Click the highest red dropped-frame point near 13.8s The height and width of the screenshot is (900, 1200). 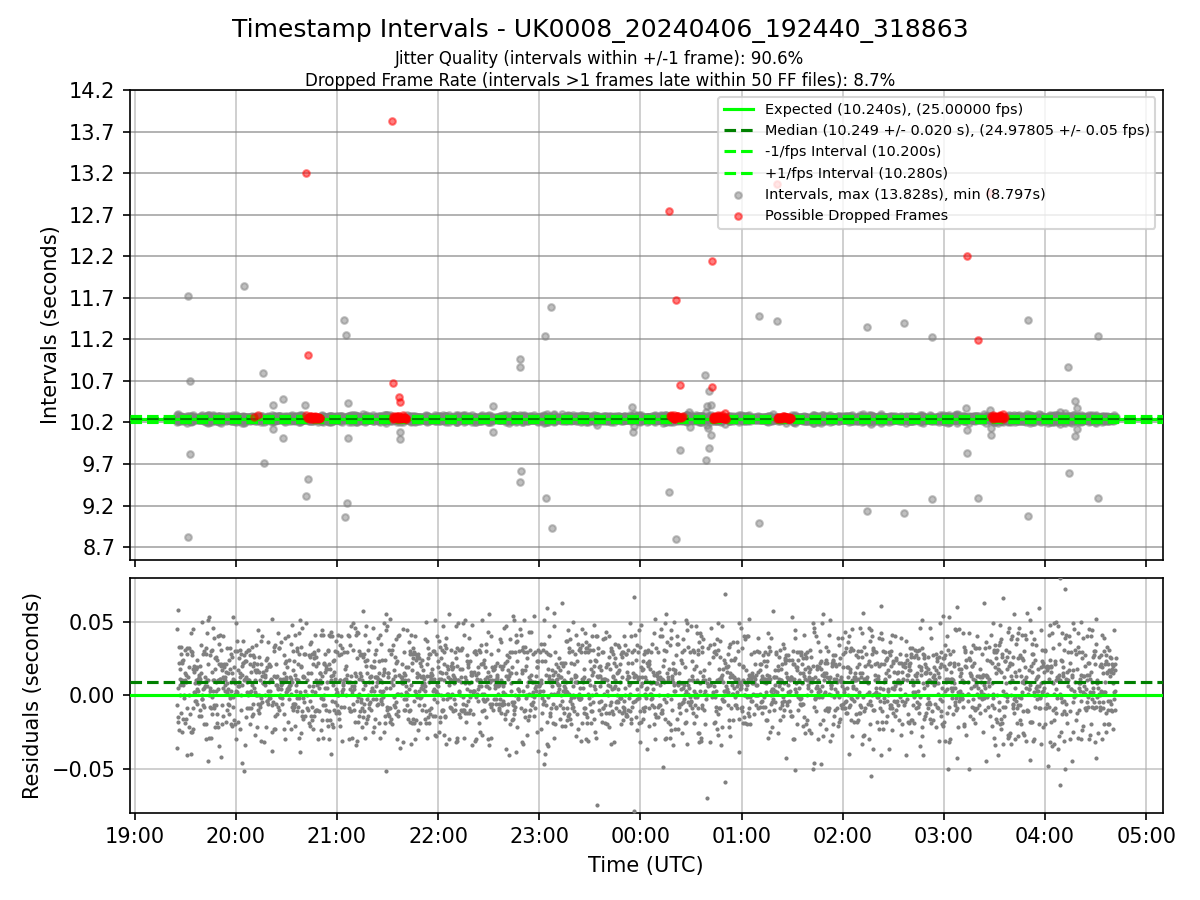[392, 121]
